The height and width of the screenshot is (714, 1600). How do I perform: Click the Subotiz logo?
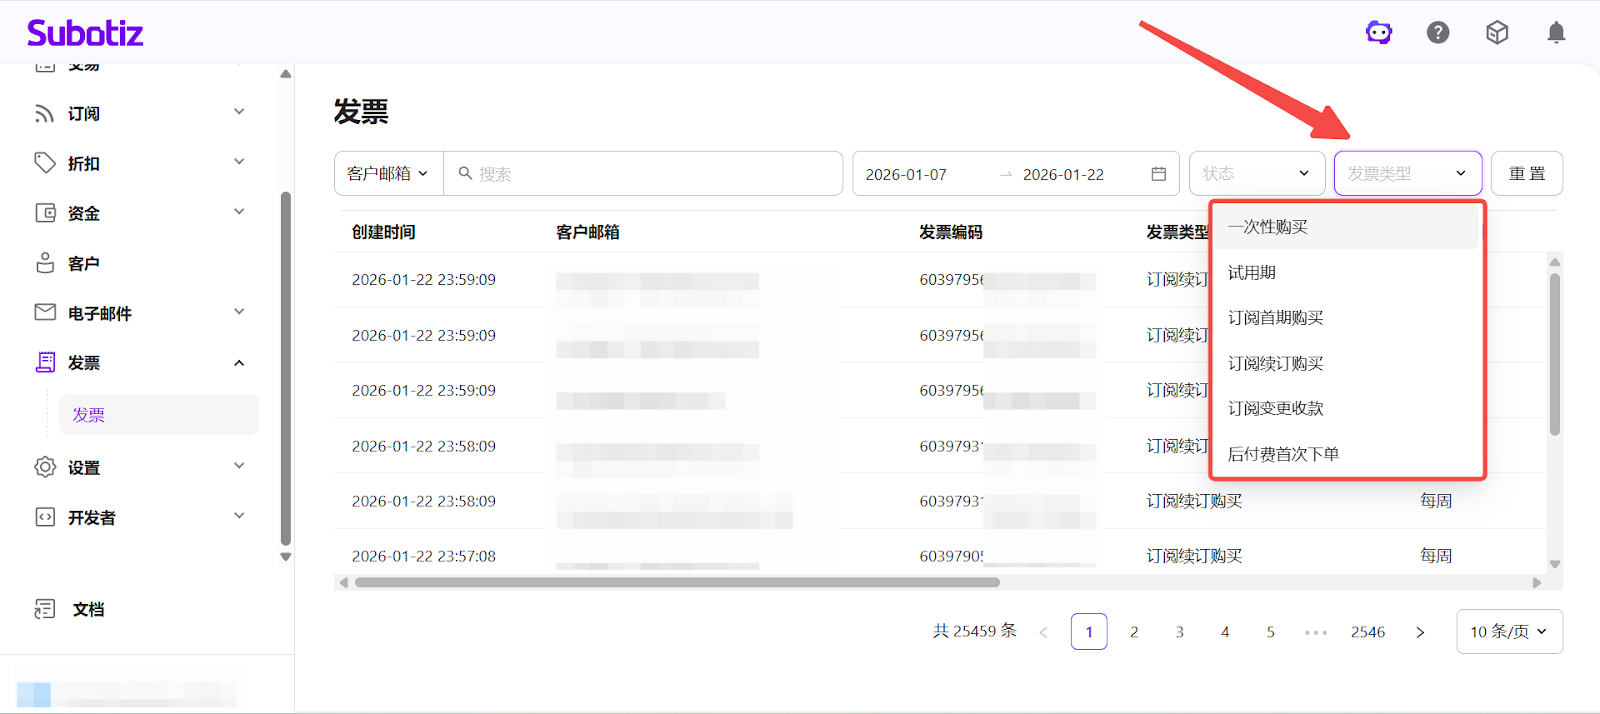[85, 33]
